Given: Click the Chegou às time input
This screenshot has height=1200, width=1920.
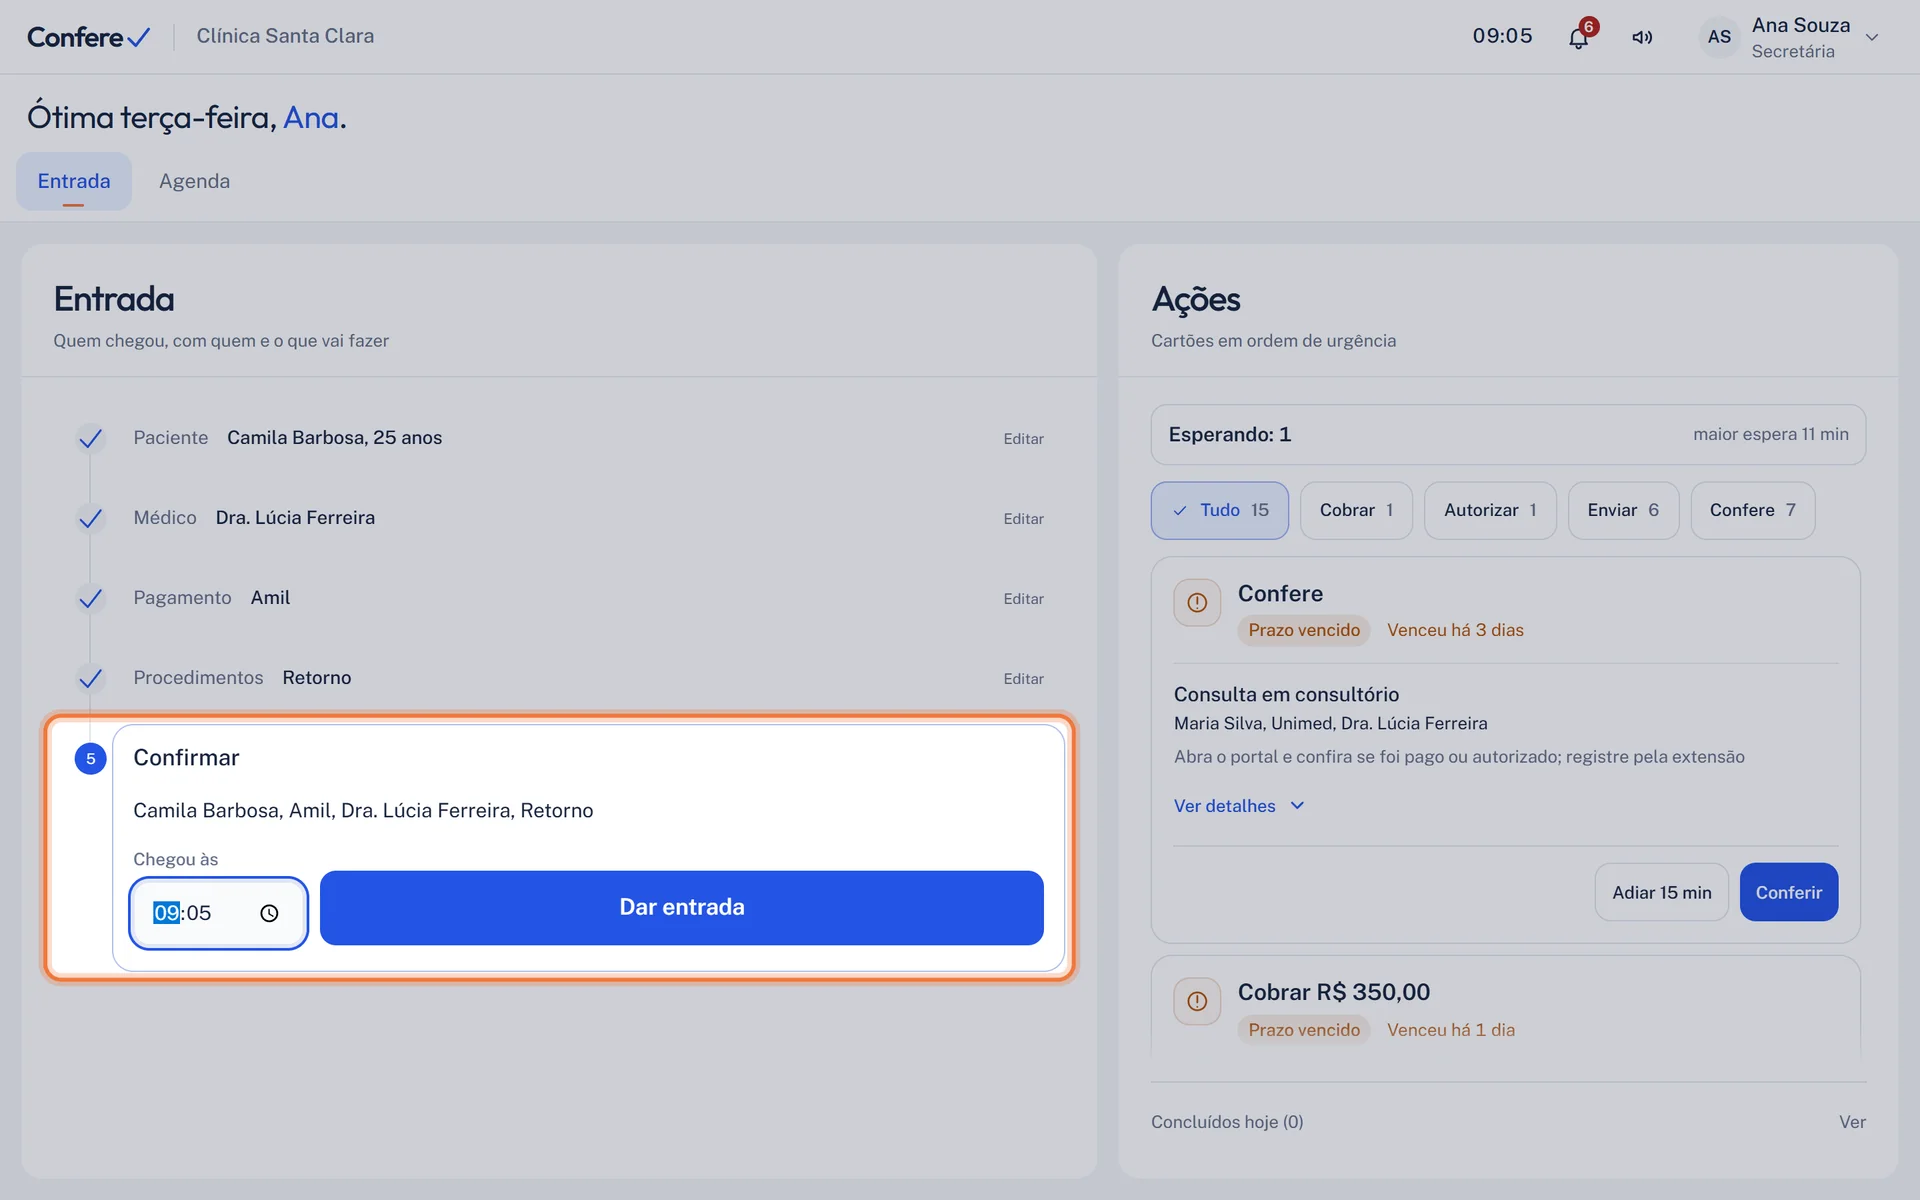Looking at the screenshot, I should 218,913.
